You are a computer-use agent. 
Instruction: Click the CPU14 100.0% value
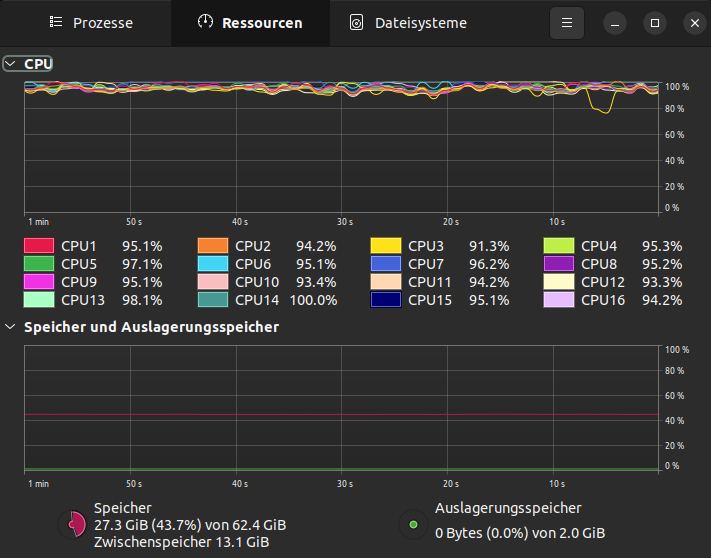(x=313, y=300)
